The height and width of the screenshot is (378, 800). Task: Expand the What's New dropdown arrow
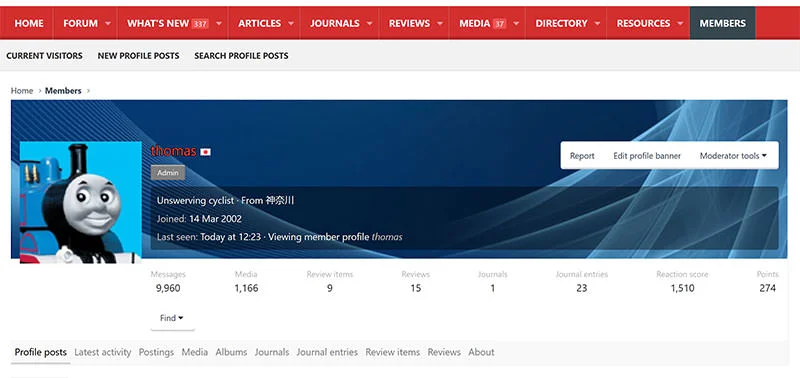219,23
